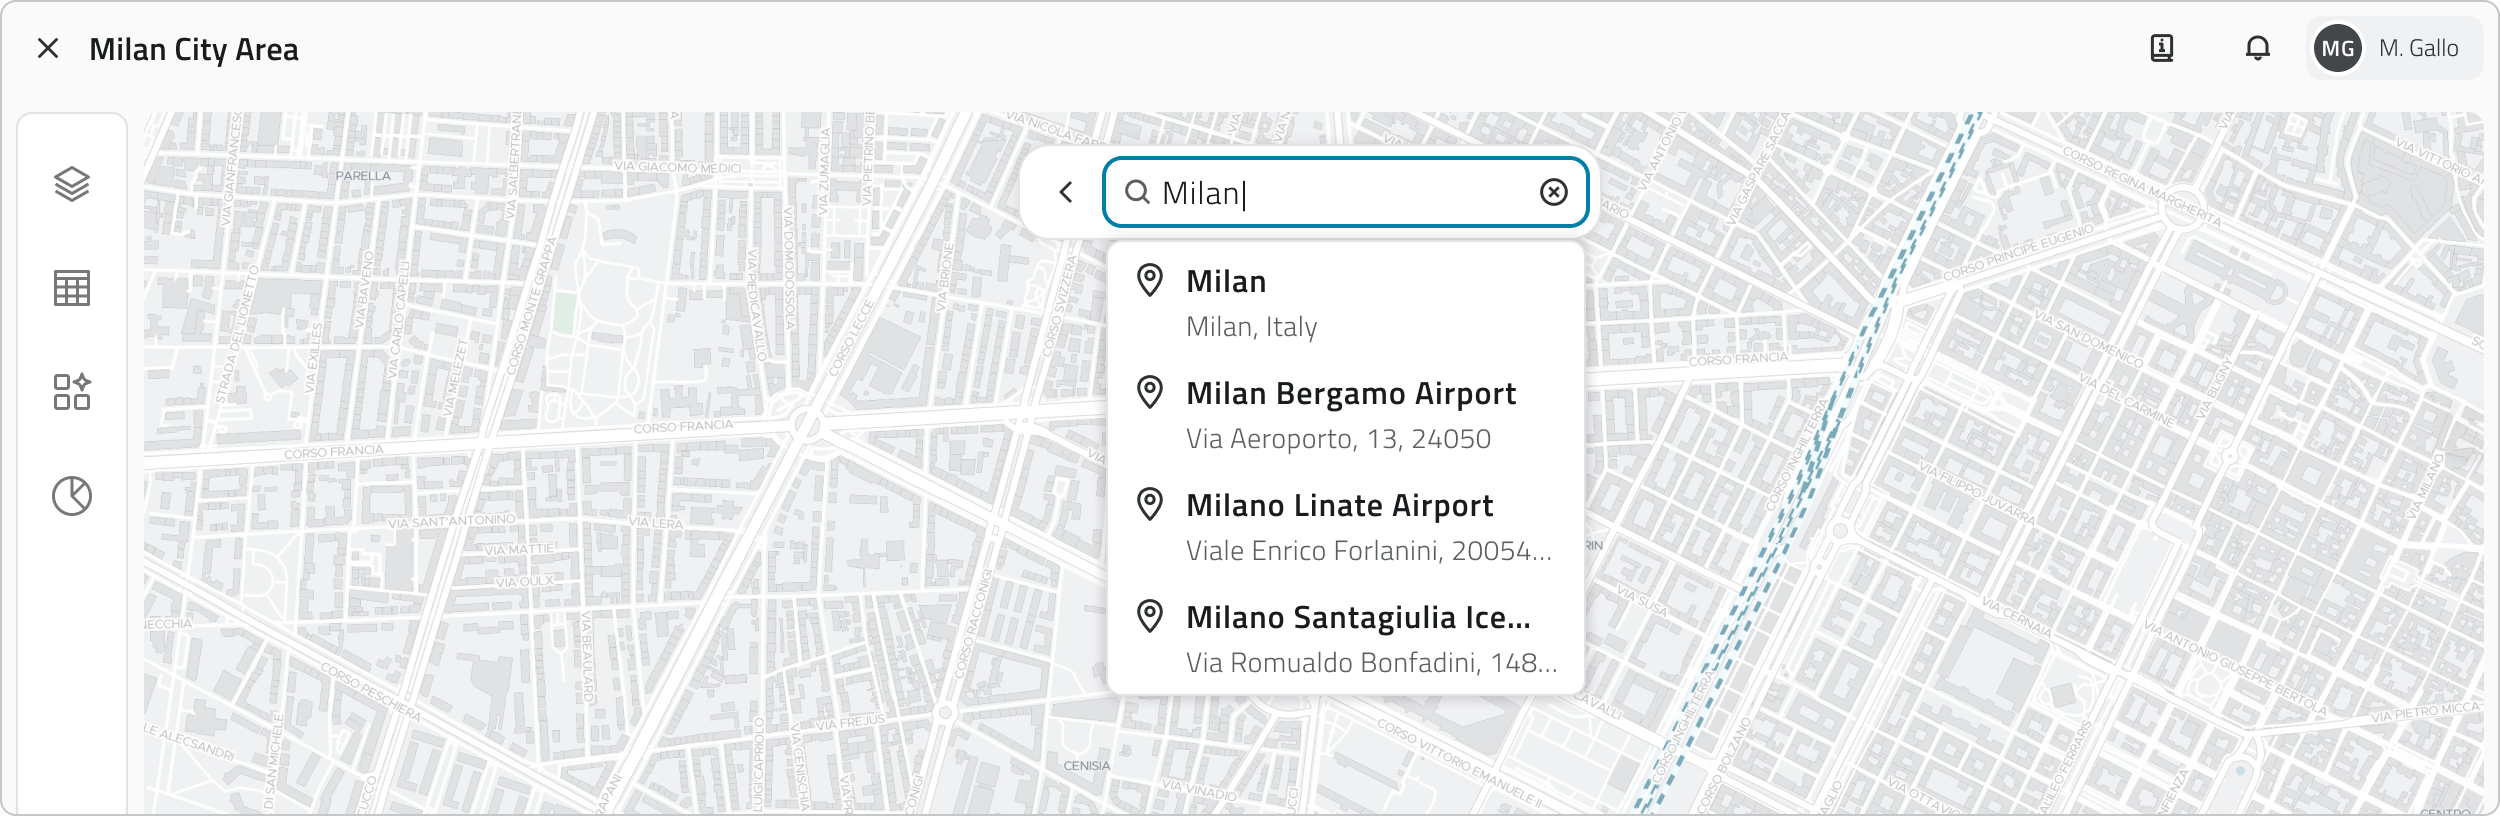Open the pie chart analytics icon
The image size is (2500, 816).
click(72, 496)
